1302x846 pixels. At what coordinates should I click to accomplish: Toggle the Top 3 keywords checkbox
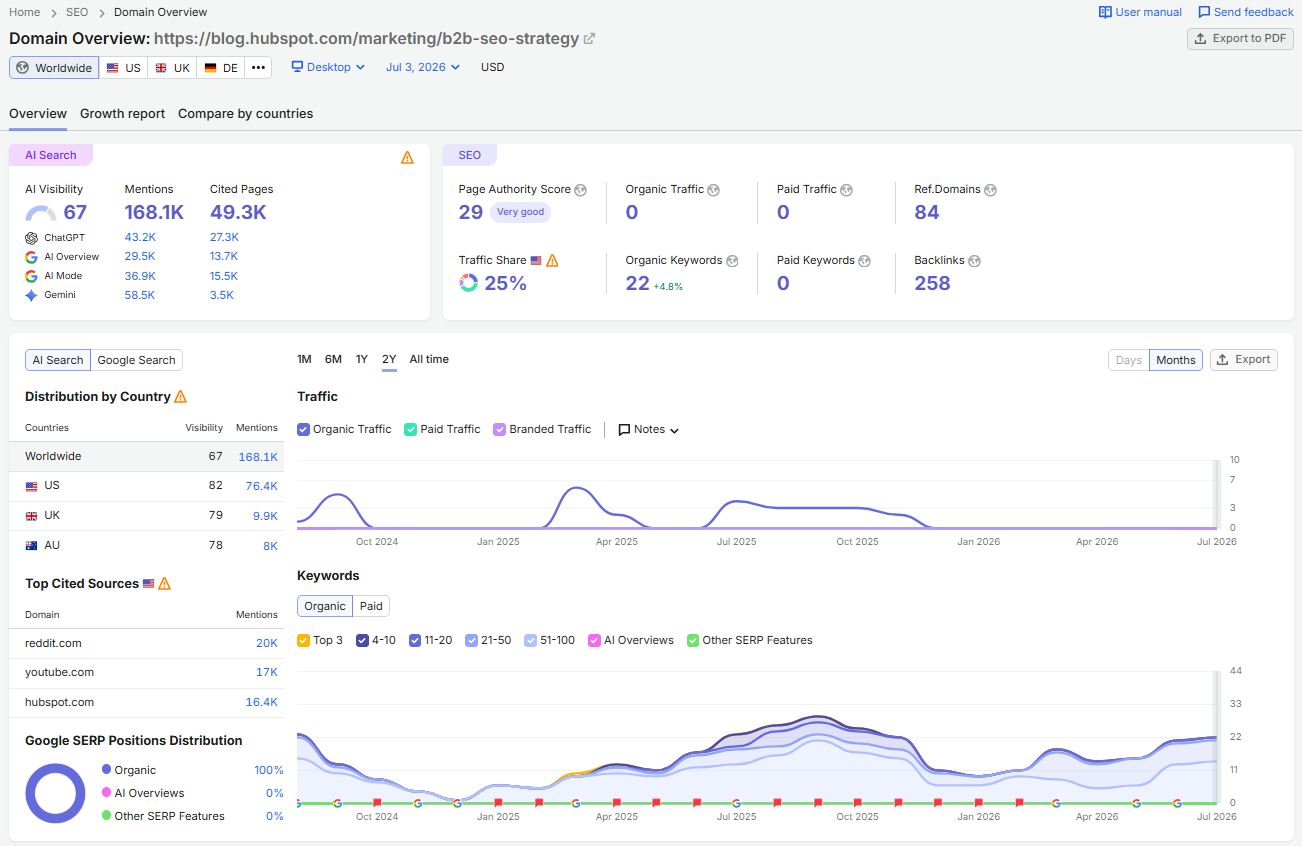pyautogui.click(x=303, y=640)
